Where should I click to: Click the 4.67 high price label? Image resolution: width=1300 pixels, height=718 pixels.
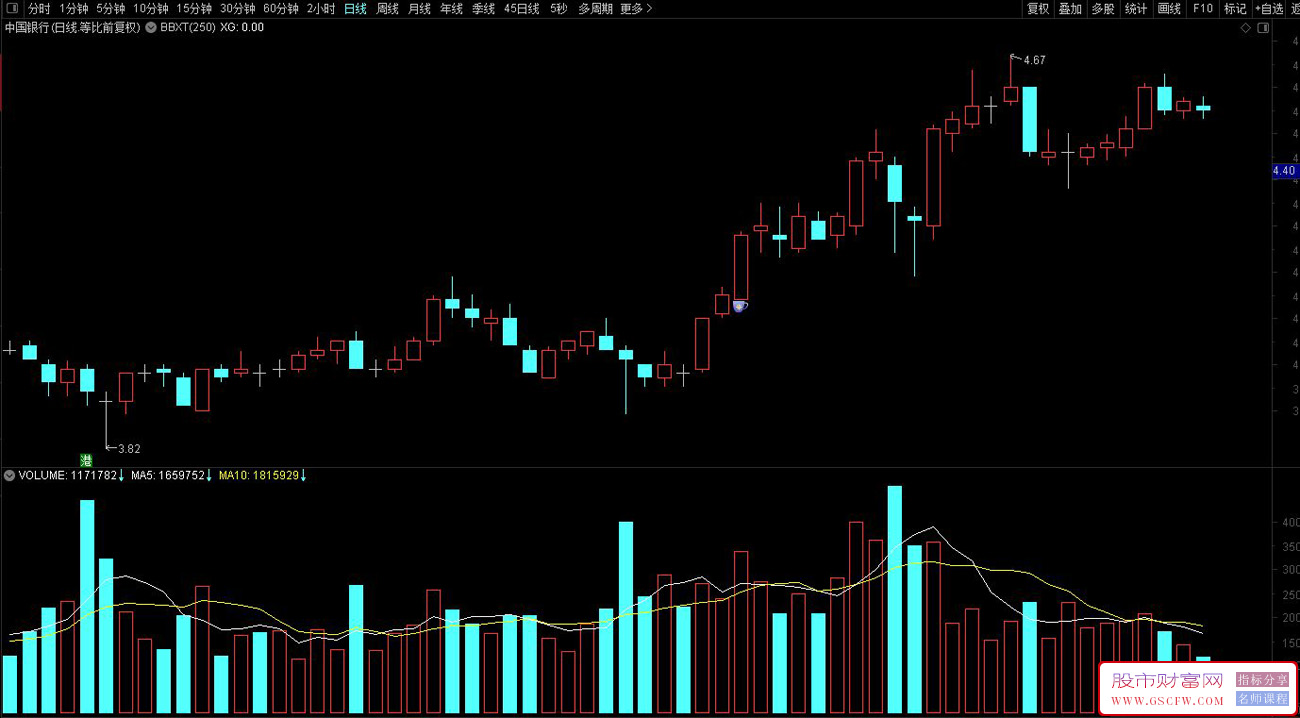pos(1035,60)
